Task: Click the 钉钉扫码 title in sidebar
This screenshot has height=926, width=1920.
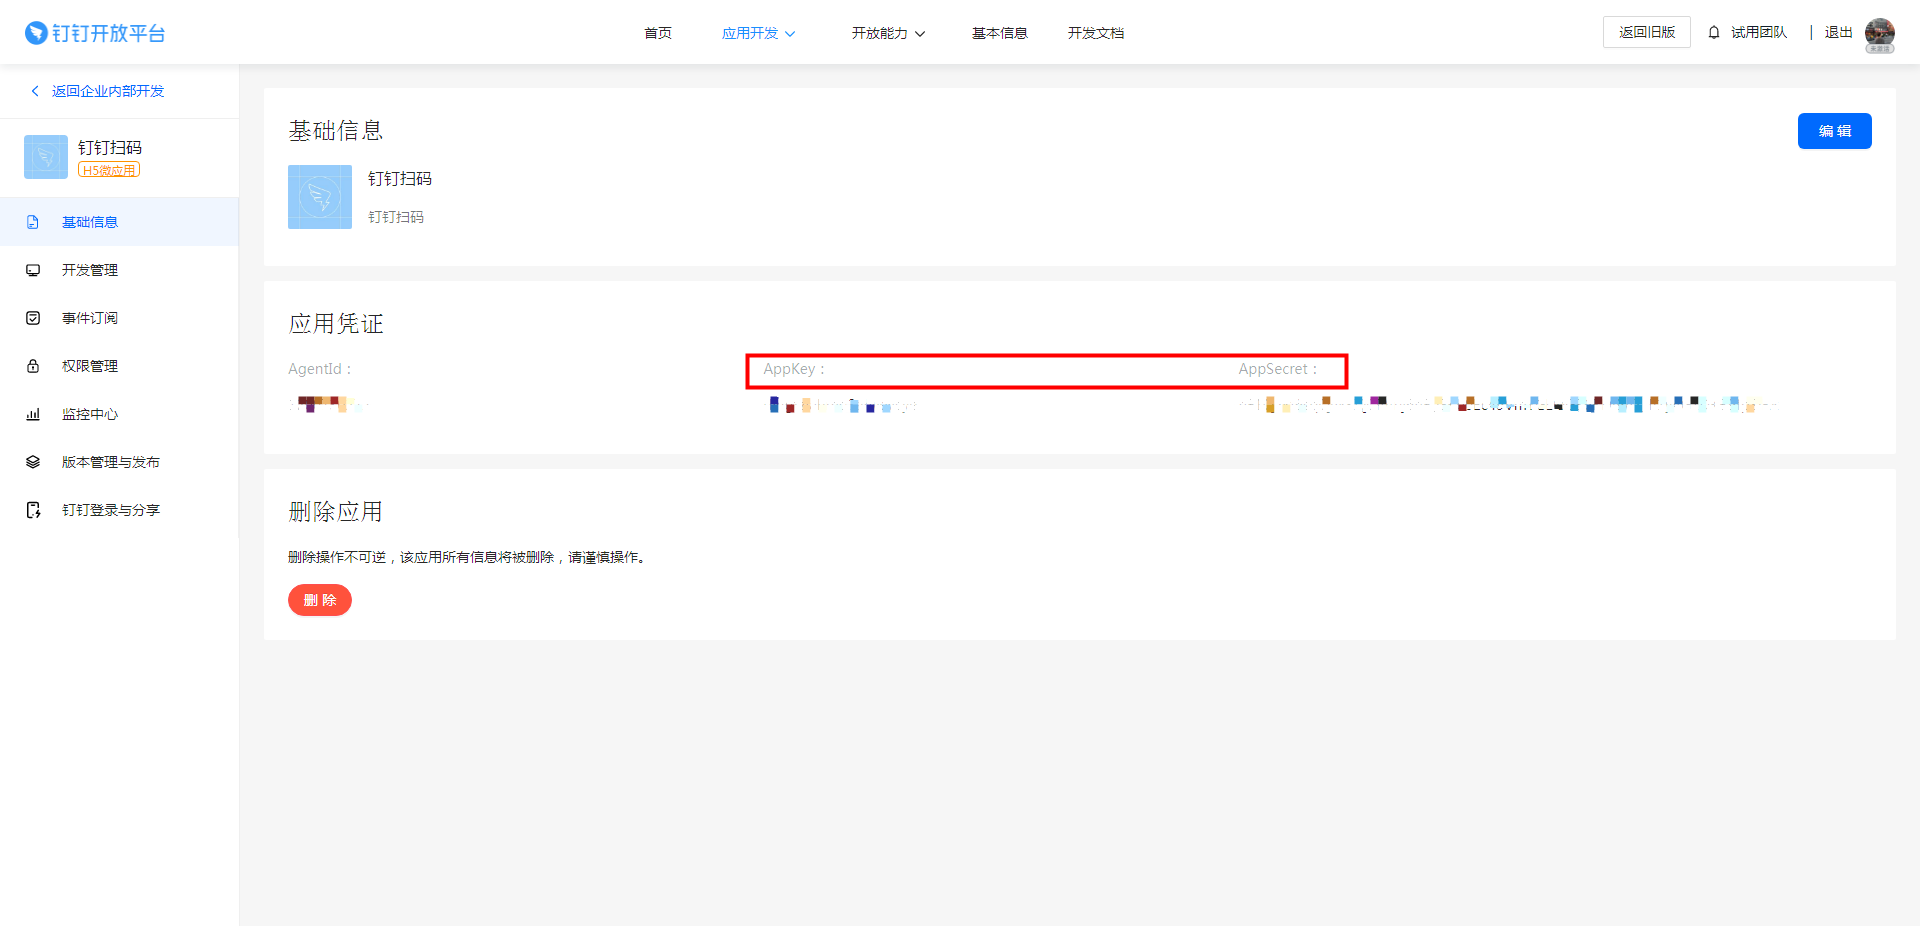Action: click(110, 147)
